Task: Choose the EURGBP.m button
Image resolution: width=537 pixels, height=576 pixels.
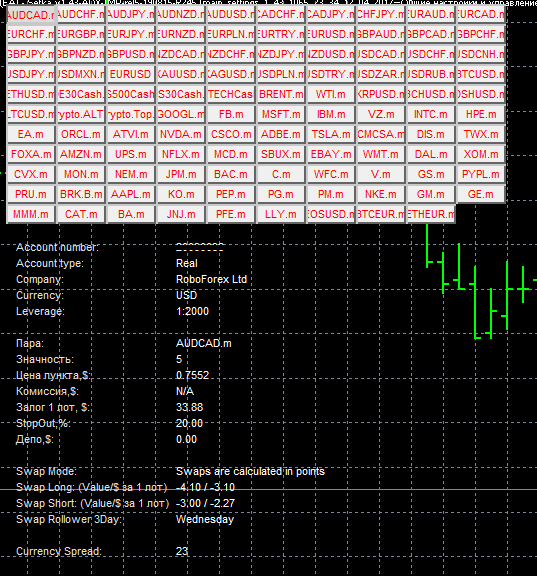Action: 81,35
